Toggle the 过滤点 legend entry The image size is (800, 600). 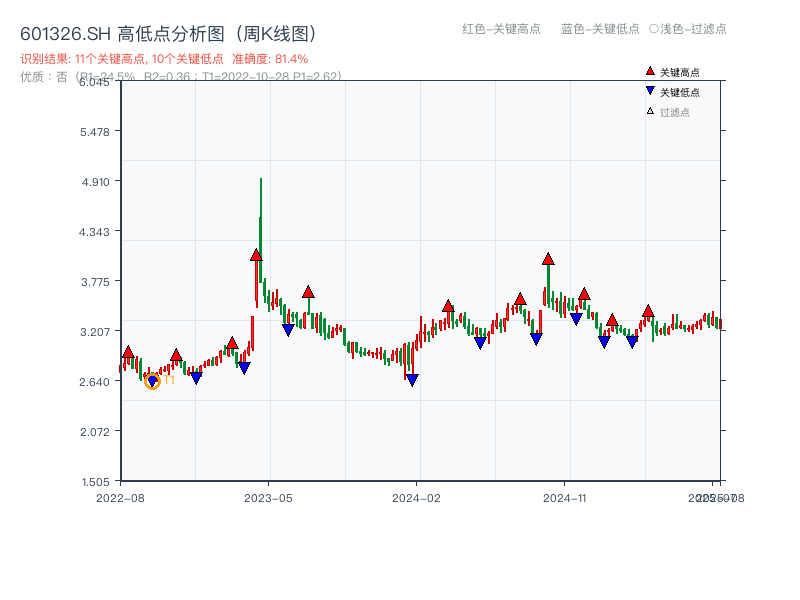(x=674, y=112)
